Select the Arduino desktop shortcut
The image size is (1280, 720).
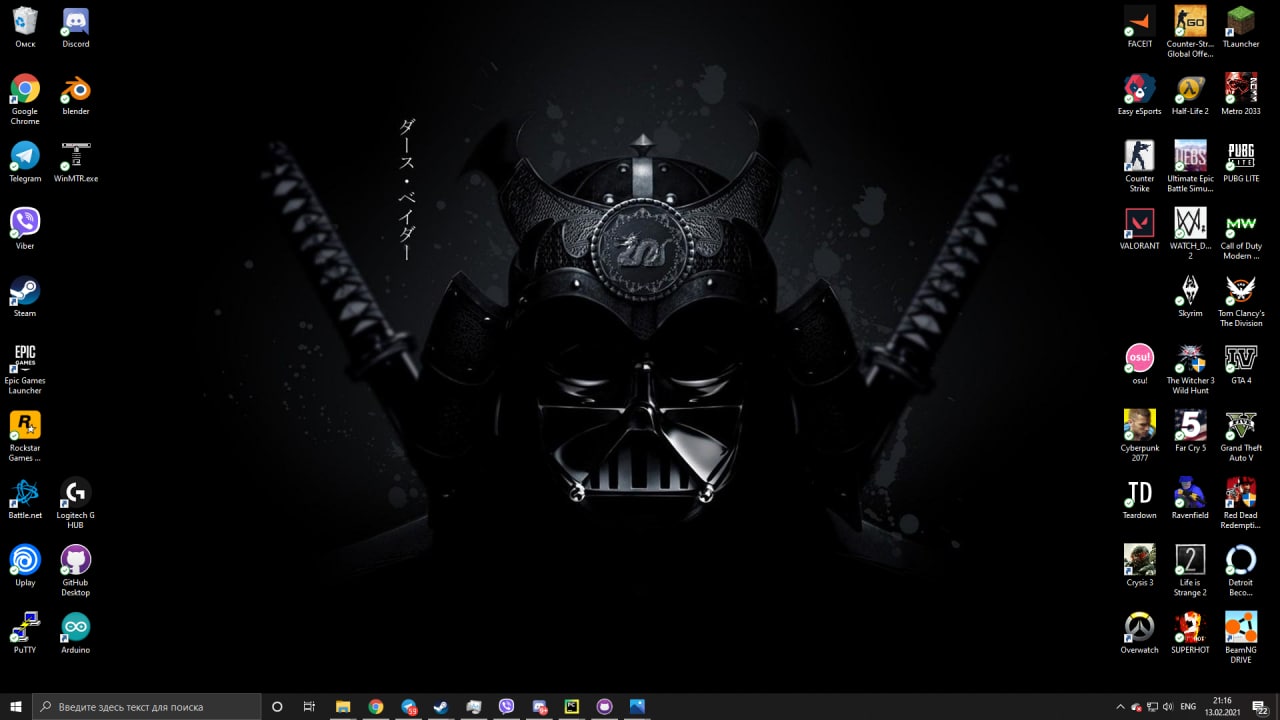coord(76,632)
